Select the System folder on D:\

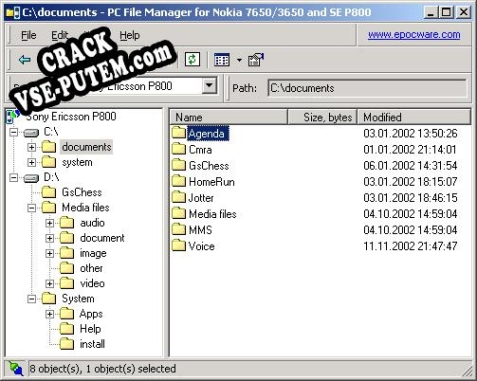pyautogui.click(x=78, y=299)
